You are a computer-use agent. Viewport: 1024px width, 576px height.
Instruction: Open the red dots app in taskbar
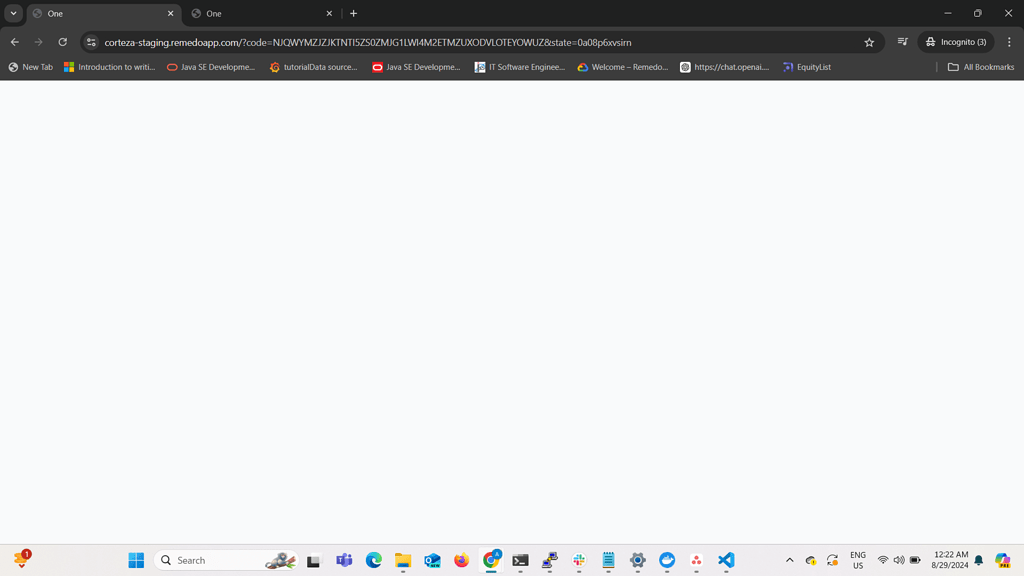696,560
